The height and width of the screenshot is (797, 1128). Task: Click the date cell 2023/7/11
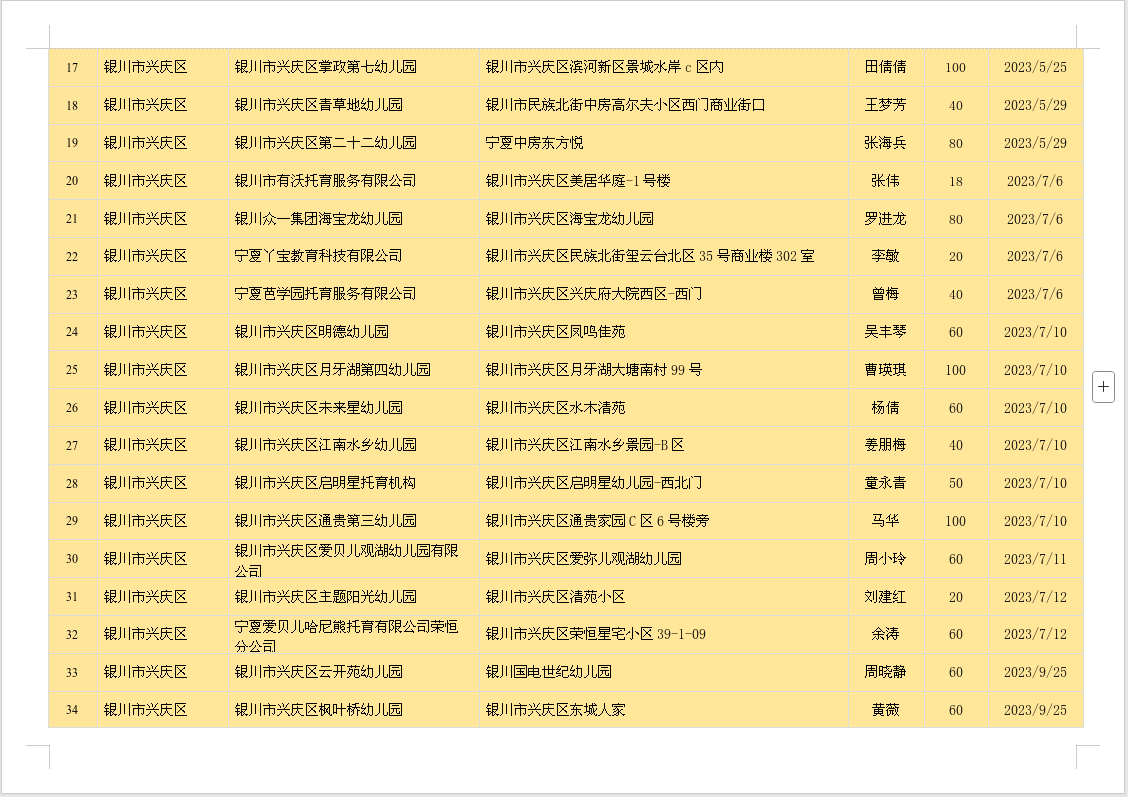(1035, 559)
